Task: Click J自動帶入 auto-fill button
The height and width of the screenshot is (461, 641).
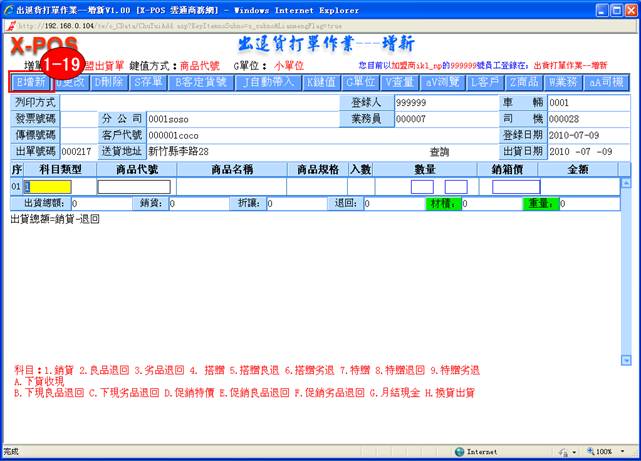Action: [x=268, y=81]
